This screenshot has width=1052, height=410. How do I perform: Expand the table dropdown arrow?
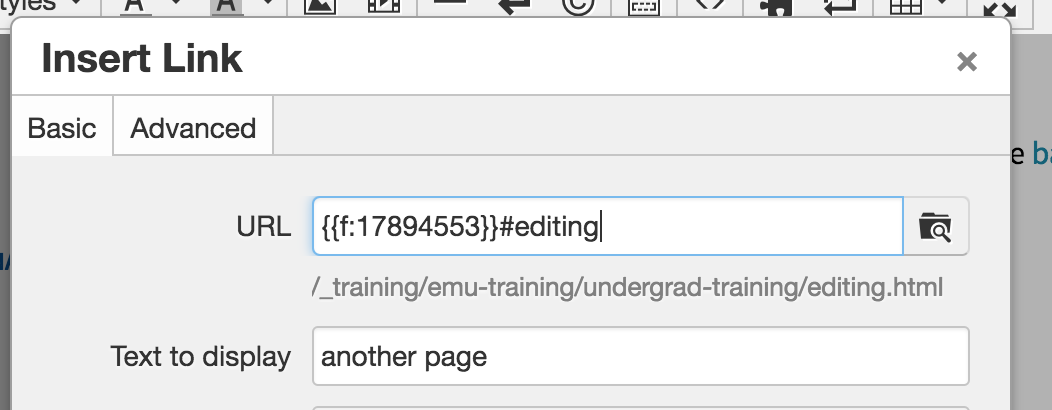(944, 6)
